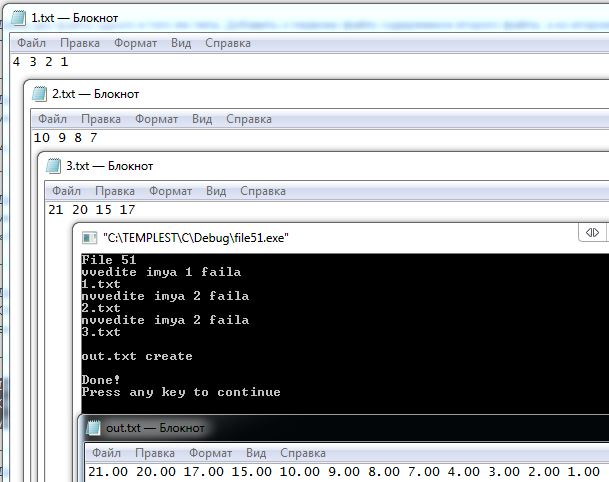
Task: Click value 15.00 in out.txt
Action: (x=252, y=472)
